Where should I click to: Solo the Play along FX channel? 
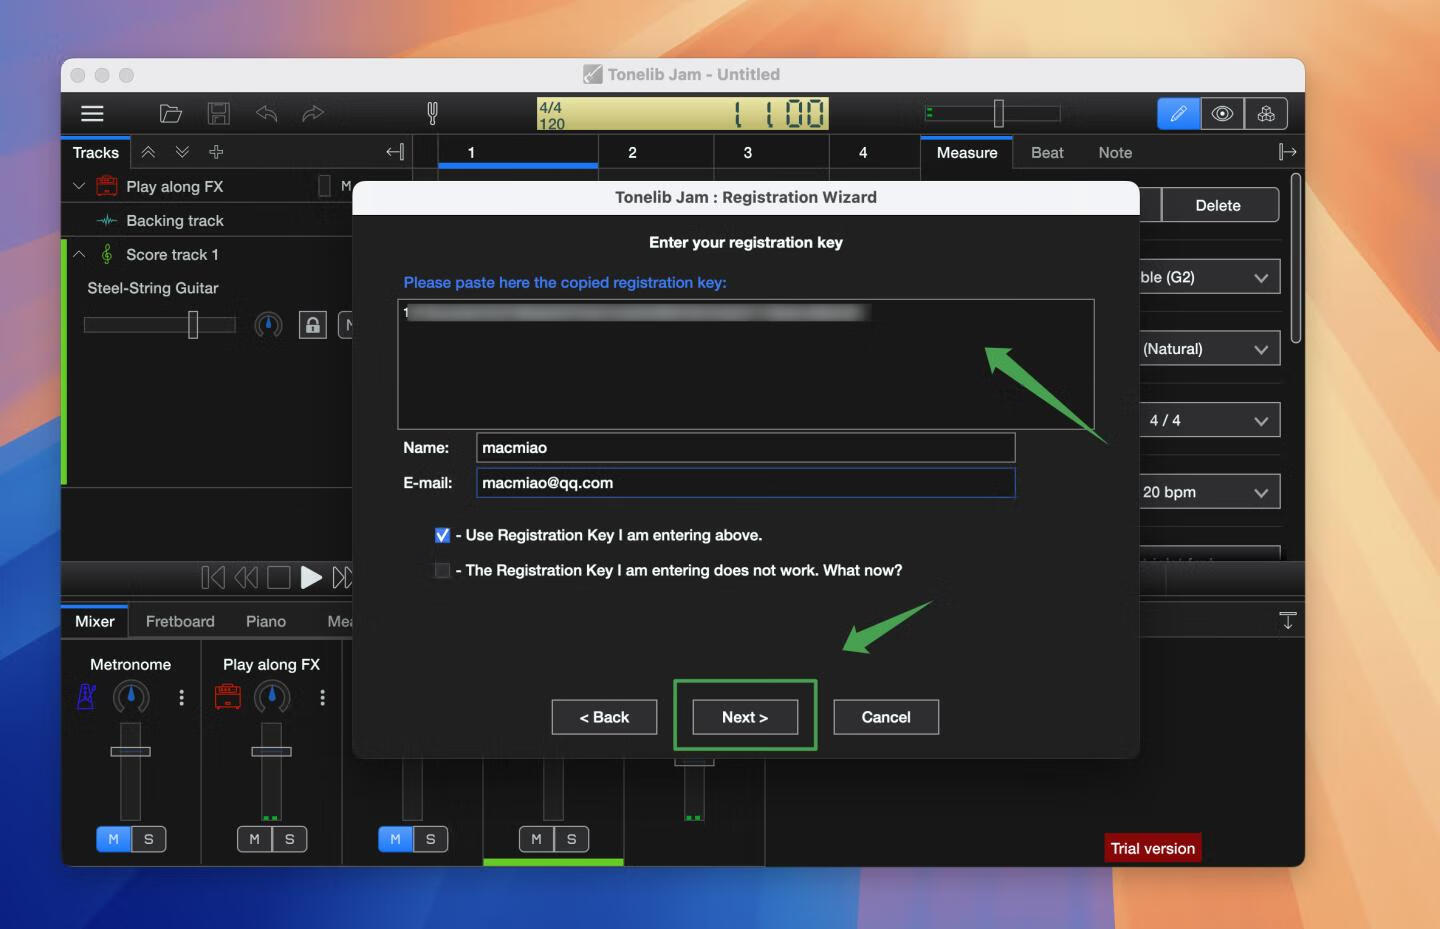tap(289, 839)
